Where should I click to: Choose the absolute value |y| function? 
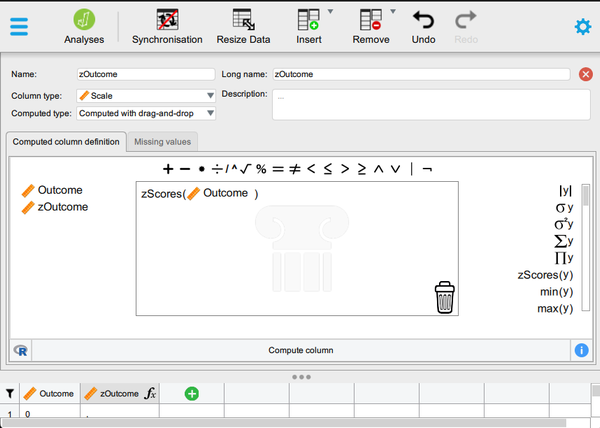pyautogui.click(x=565, y=190)
